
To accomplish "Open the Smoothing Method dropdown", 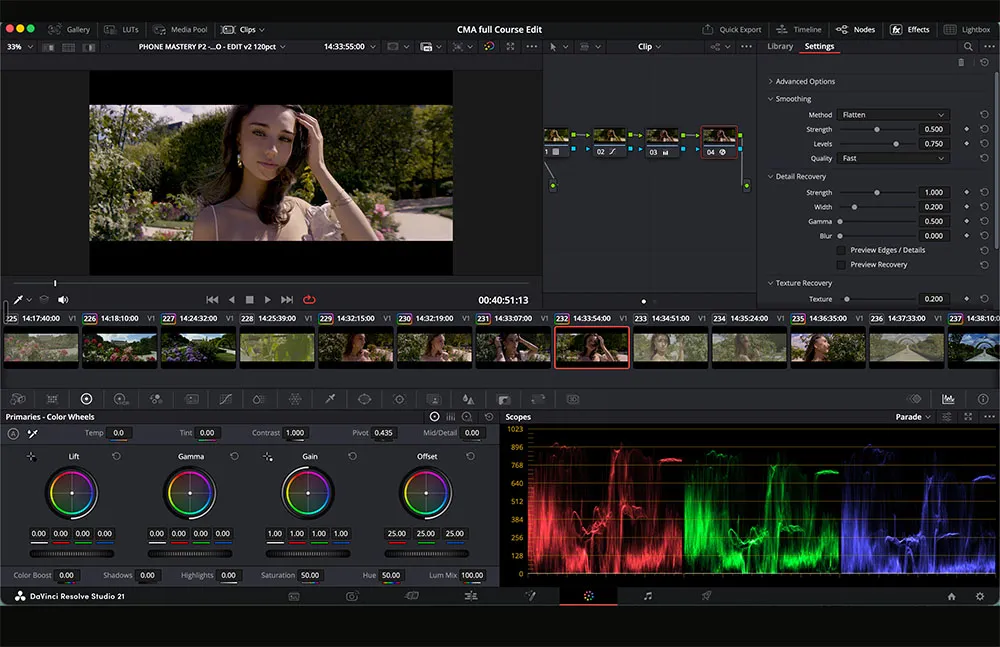I will click(893, 115).
